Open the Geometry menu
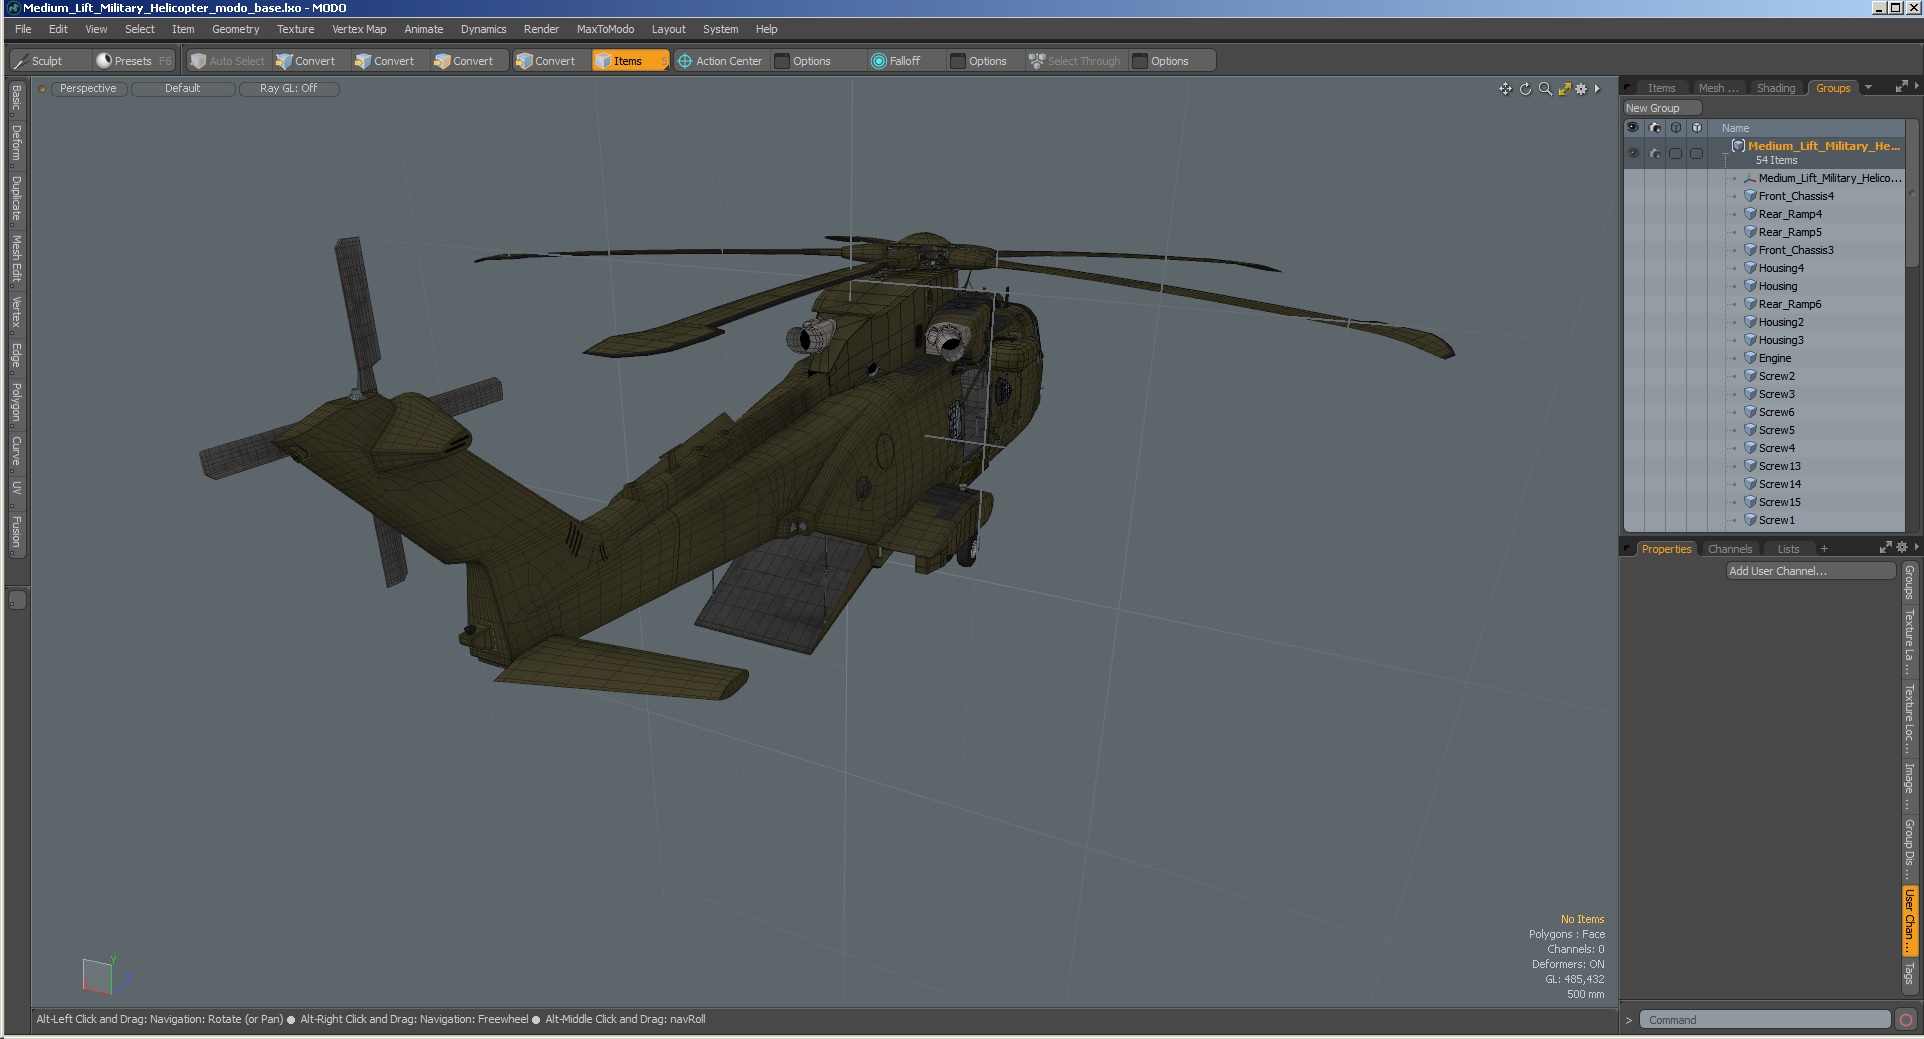Screen dimensions: 1924x1039 235,29
